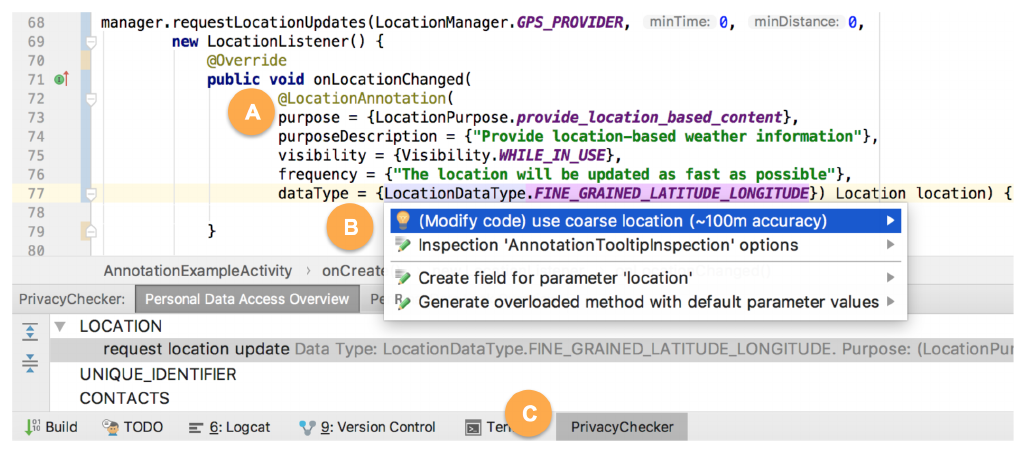1026x453 pixels.
Task: Select the PrivacyChecker tool window button
Action: point(622,427)
